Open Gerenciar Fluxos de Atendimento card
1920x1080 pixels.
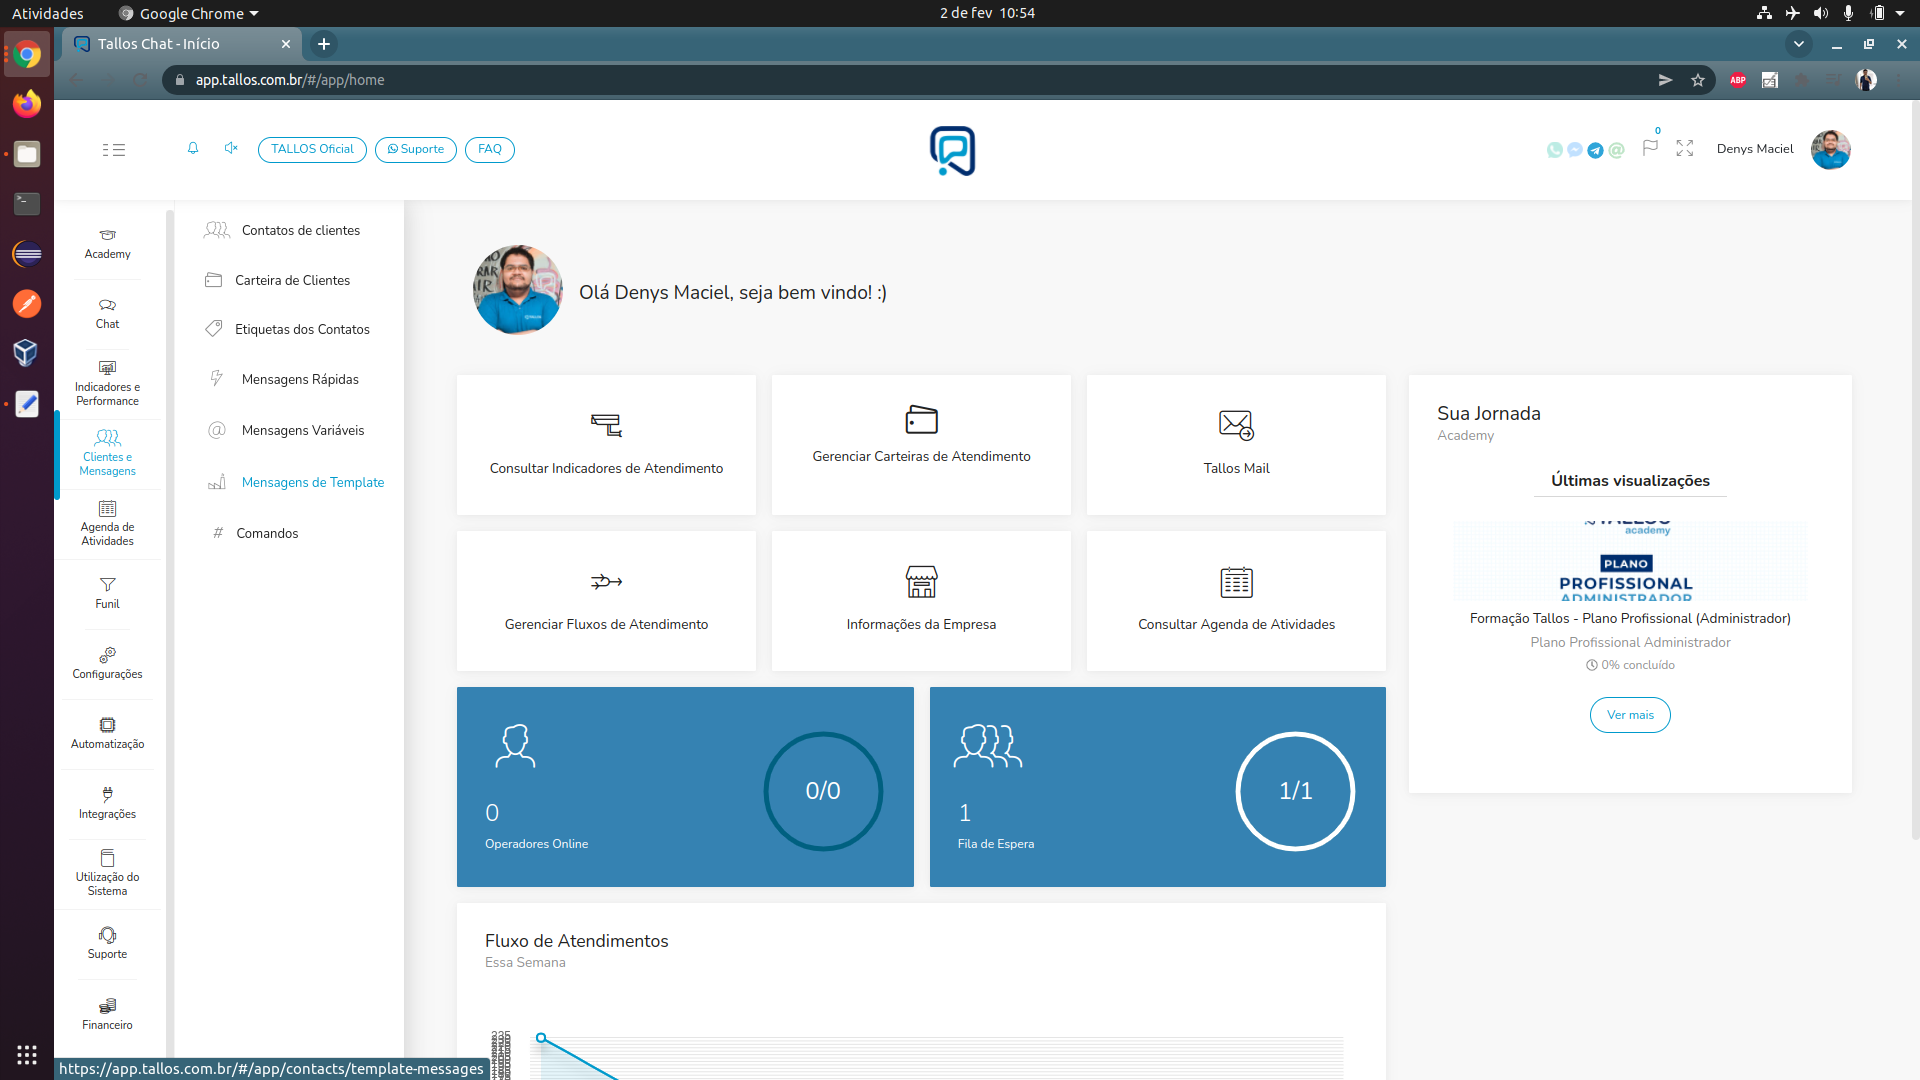click(606, 601)
